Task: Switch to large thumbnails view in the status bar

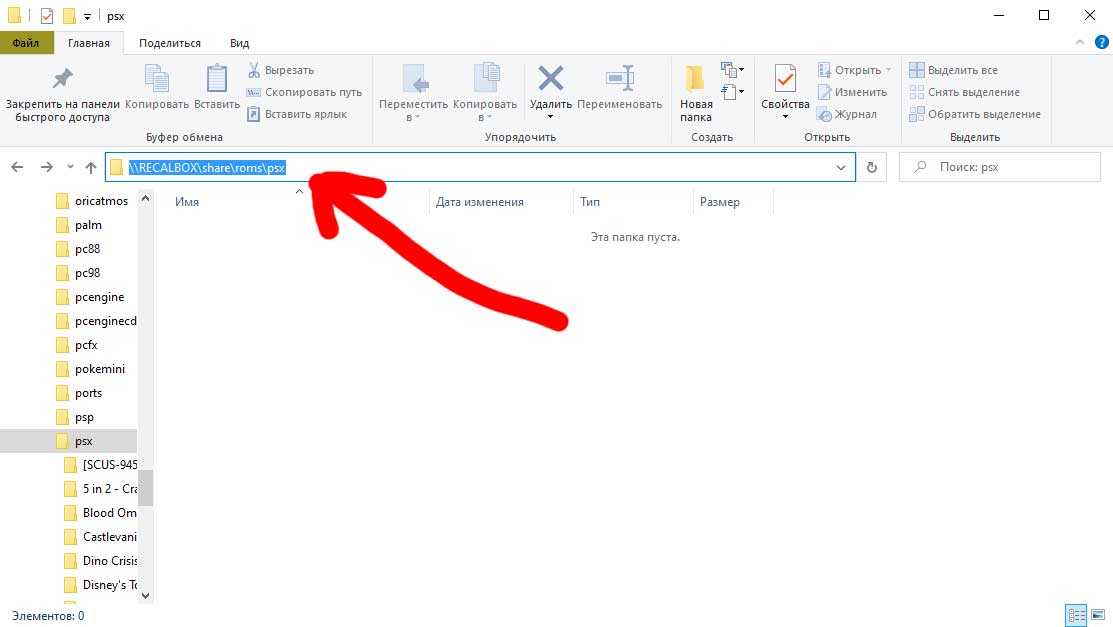Action: [1097, 615]
